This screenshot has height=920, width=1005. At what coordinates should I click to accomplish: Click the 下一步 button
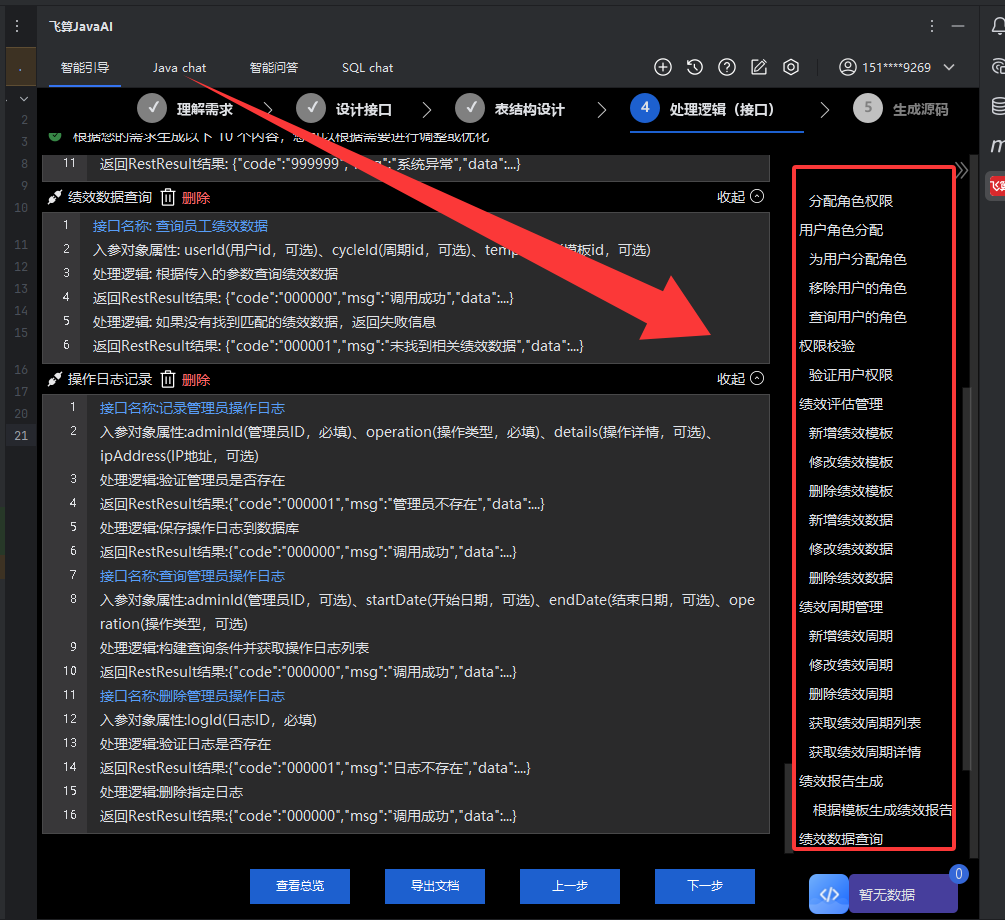click(705, 886)
